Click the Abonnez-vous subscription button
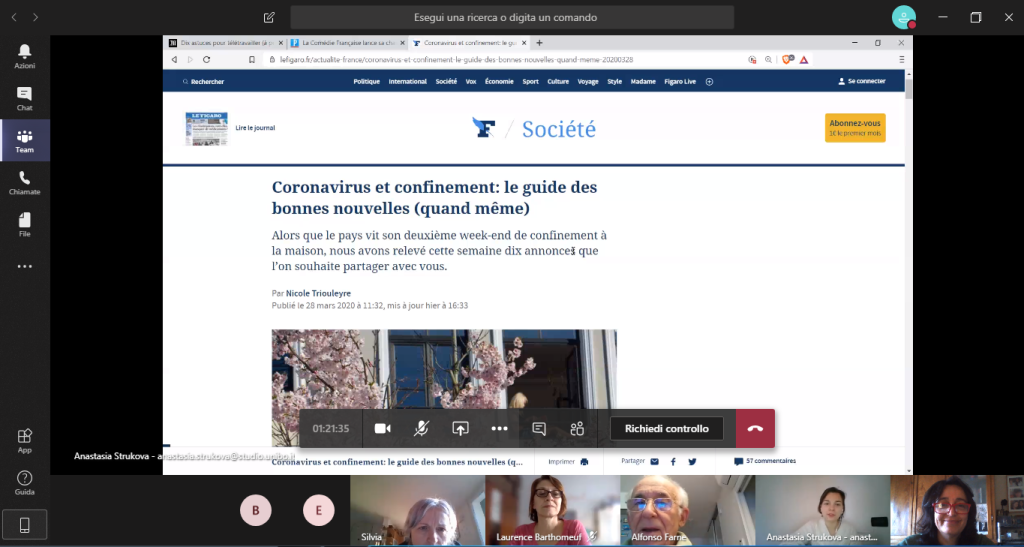This screenshot has height=547, width=1024. point(855,127)
